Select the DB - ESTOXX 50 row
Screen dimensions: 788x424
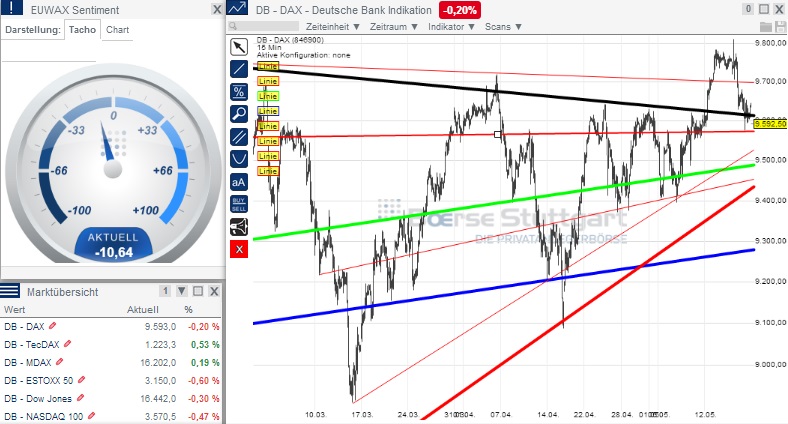[111, 381]
